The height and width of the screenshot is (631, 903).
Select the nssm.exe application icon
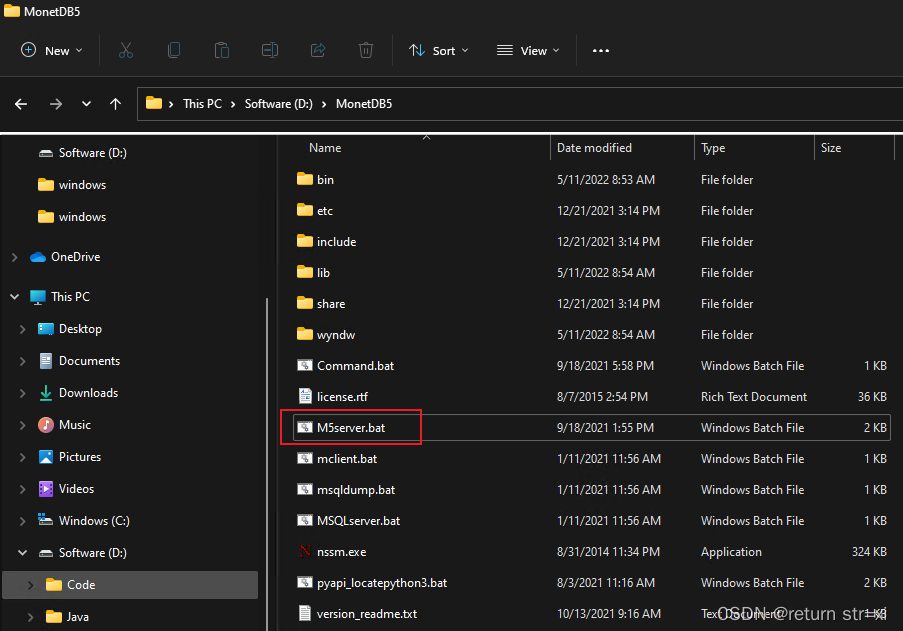coord(305,552)
